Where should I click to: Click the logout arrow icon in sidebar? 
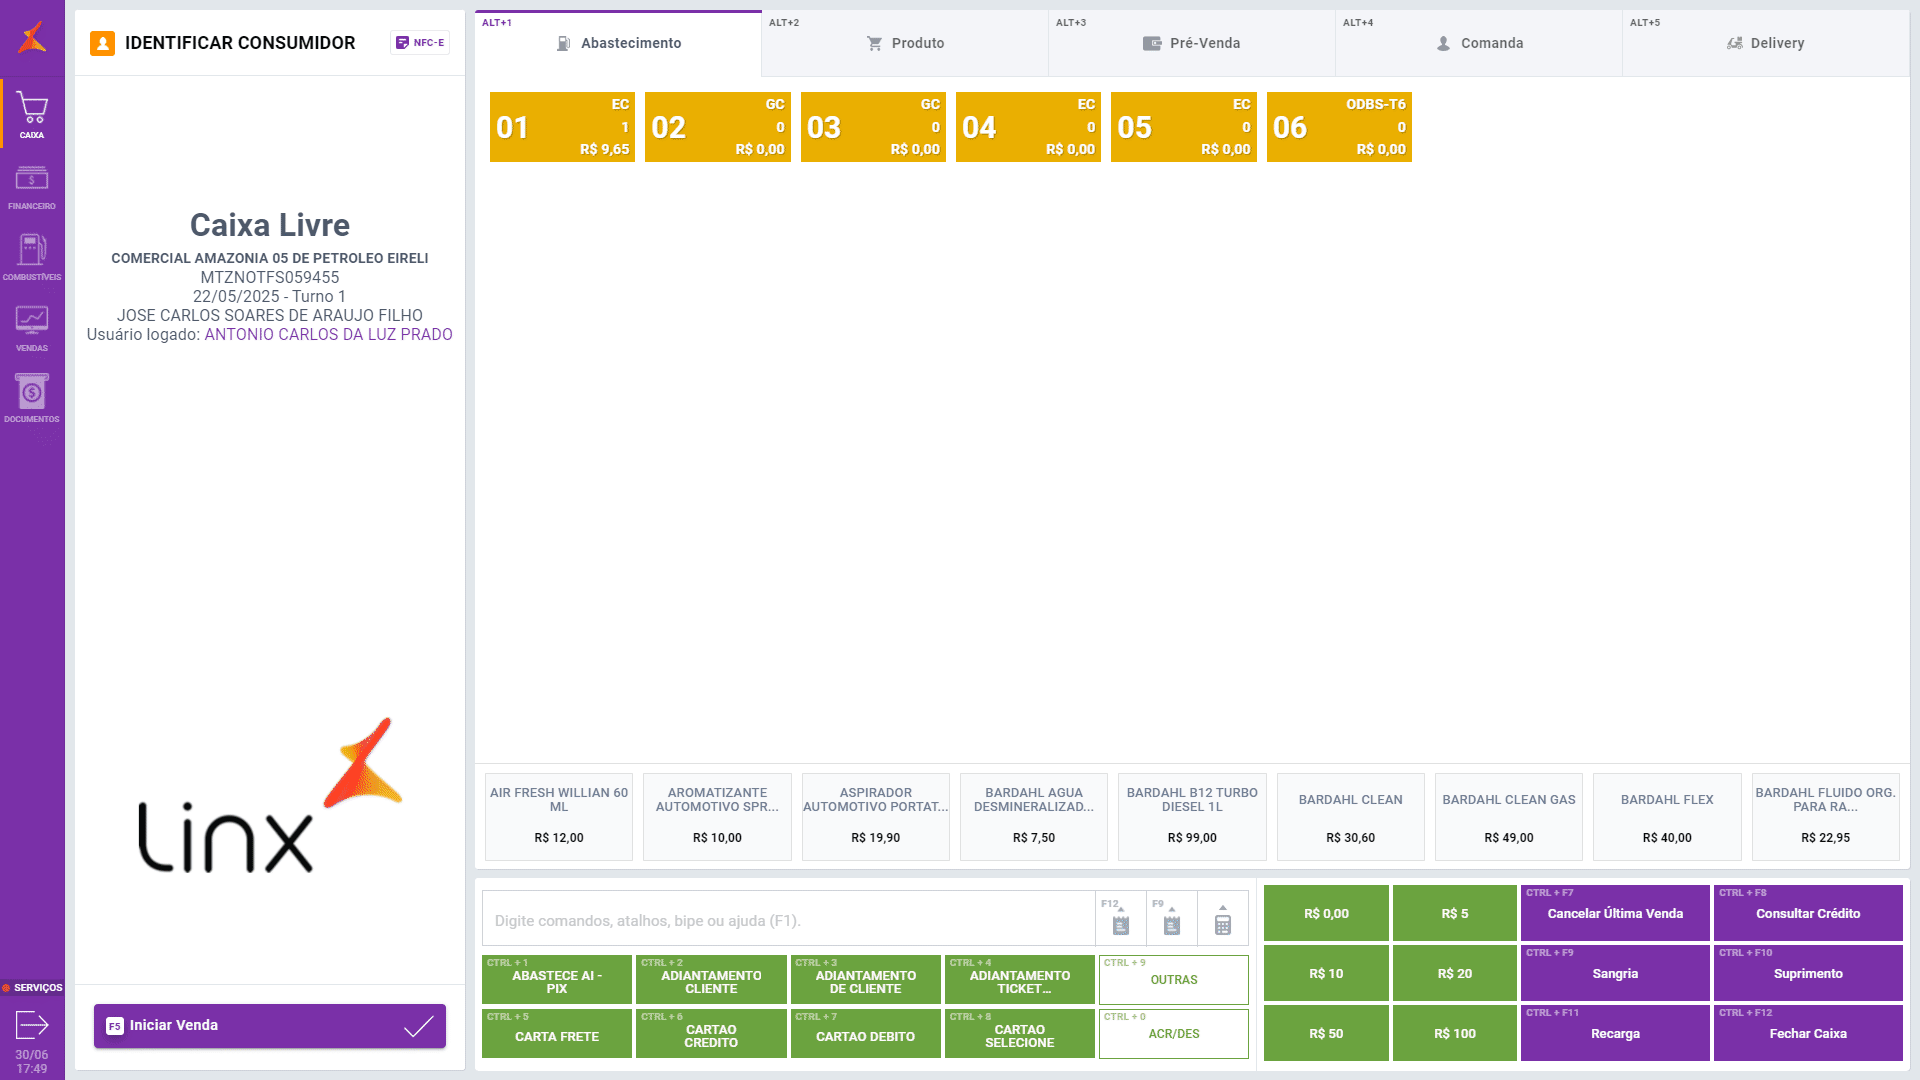pos(32,1025)
